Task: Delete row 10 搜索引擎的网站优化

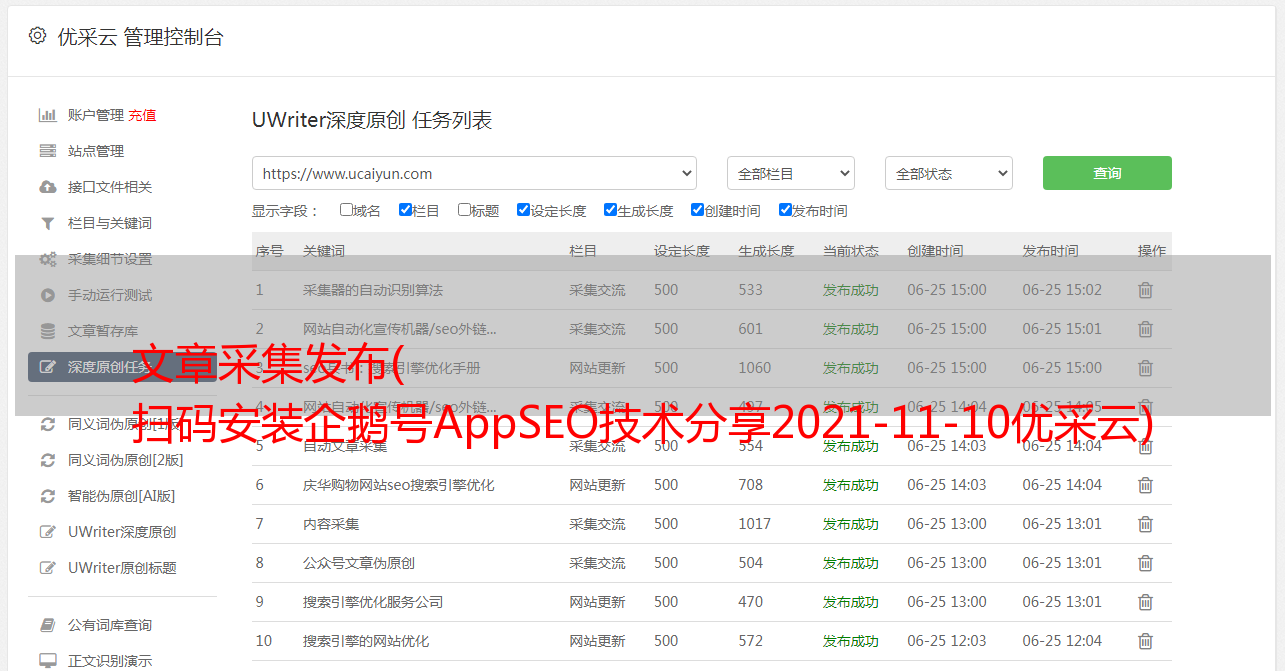Action: tap(1145, 641)
